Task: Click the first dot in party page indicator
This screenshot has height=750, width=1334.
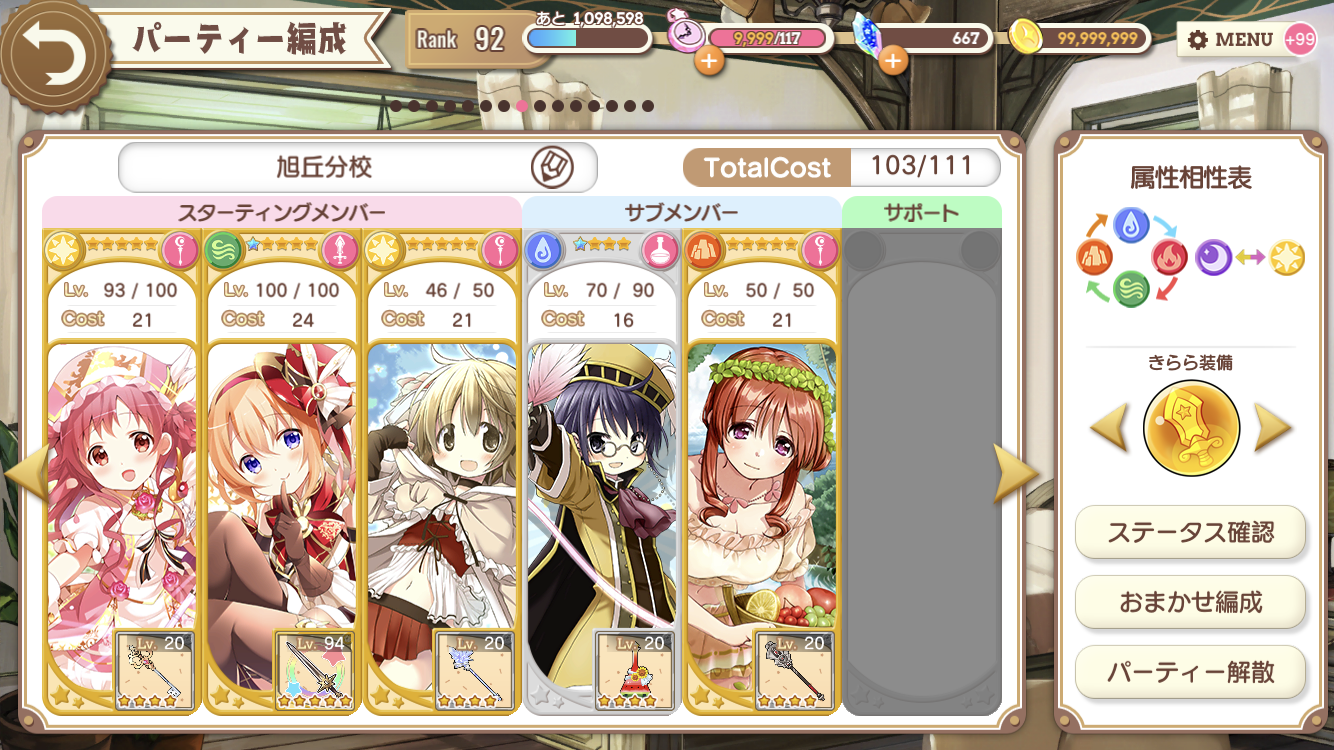Action: tap(396, 106)
